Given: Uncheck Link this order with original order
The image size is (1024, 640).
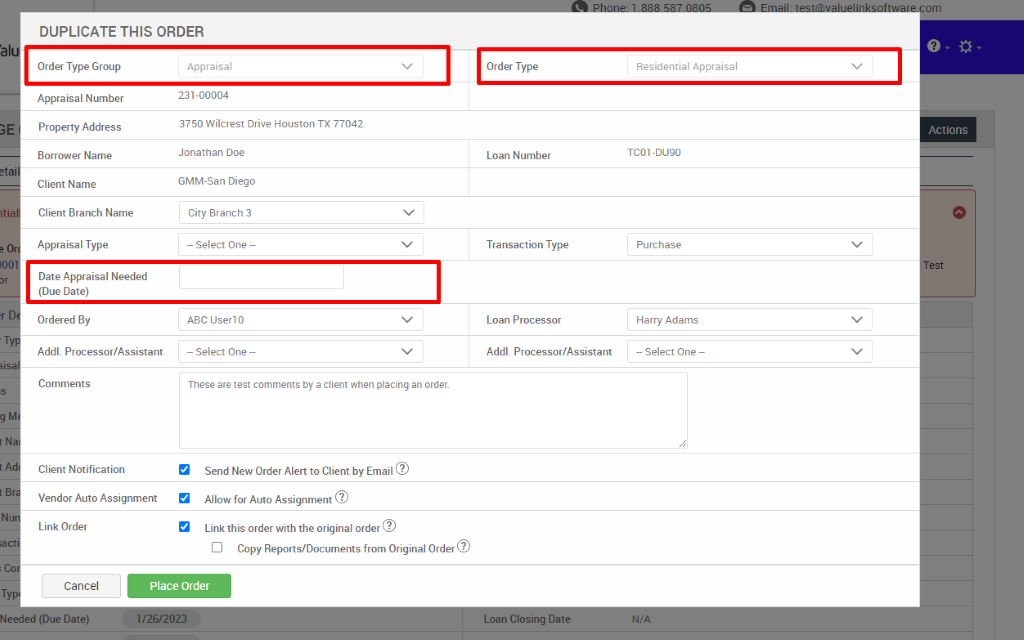Looking at the screenshot, I should tap(184, 527).
